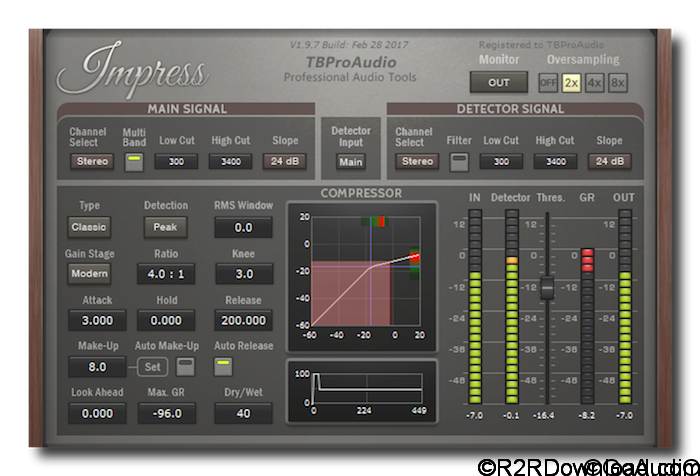
Task: Select 8x oversampling
Action: click(617, 83)
